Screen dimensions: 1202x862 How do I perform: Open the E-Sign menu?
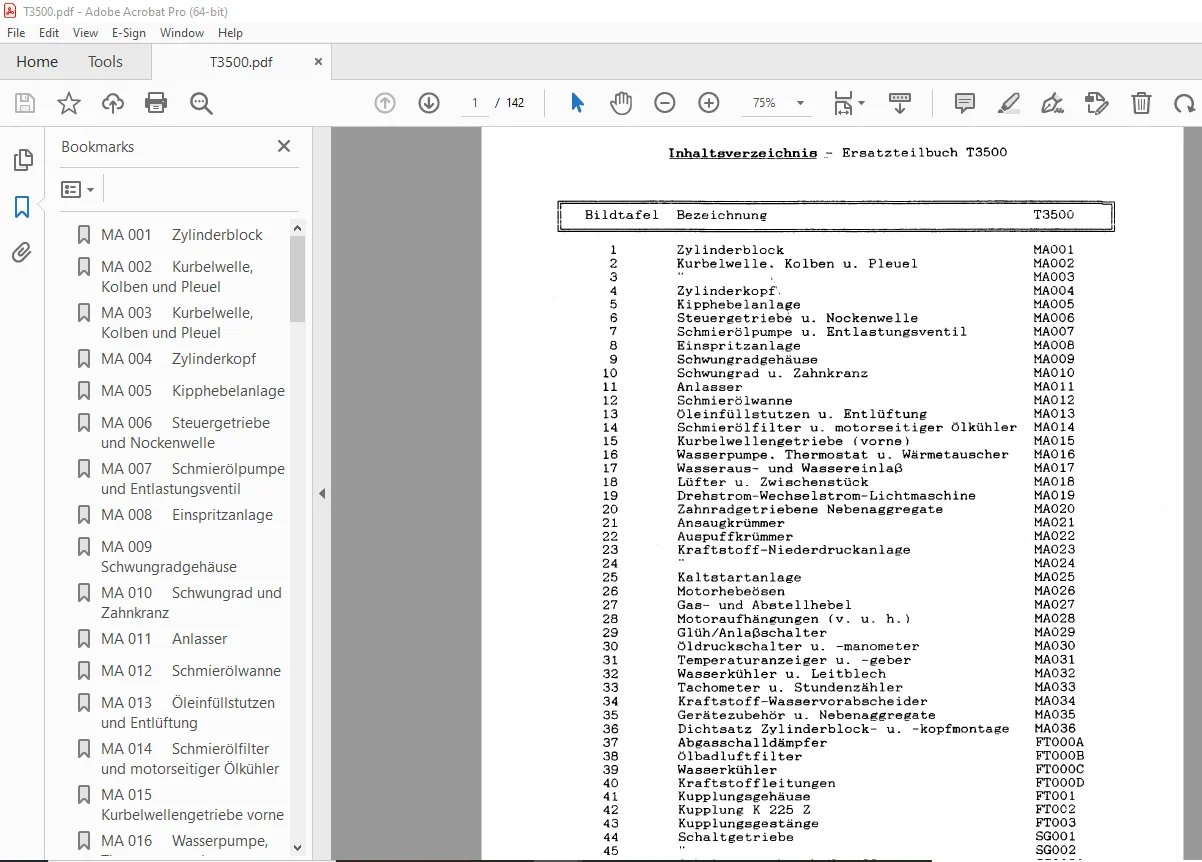point(129,33)
